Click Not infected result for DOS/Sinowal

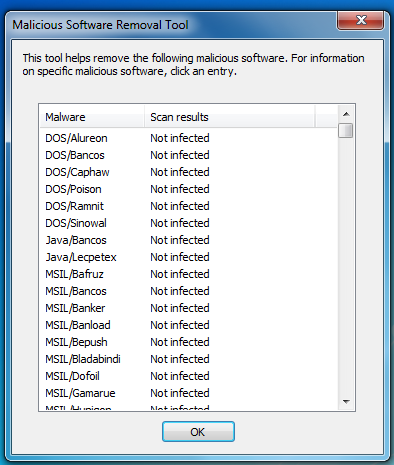click(x=180, y=223)
